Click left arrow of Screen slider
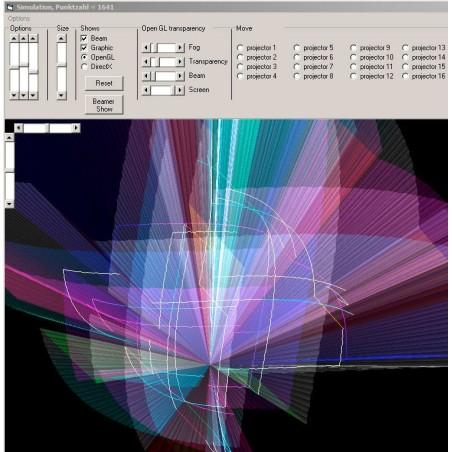452x452 pixels. pyautogui.click(x=146, y=90)
